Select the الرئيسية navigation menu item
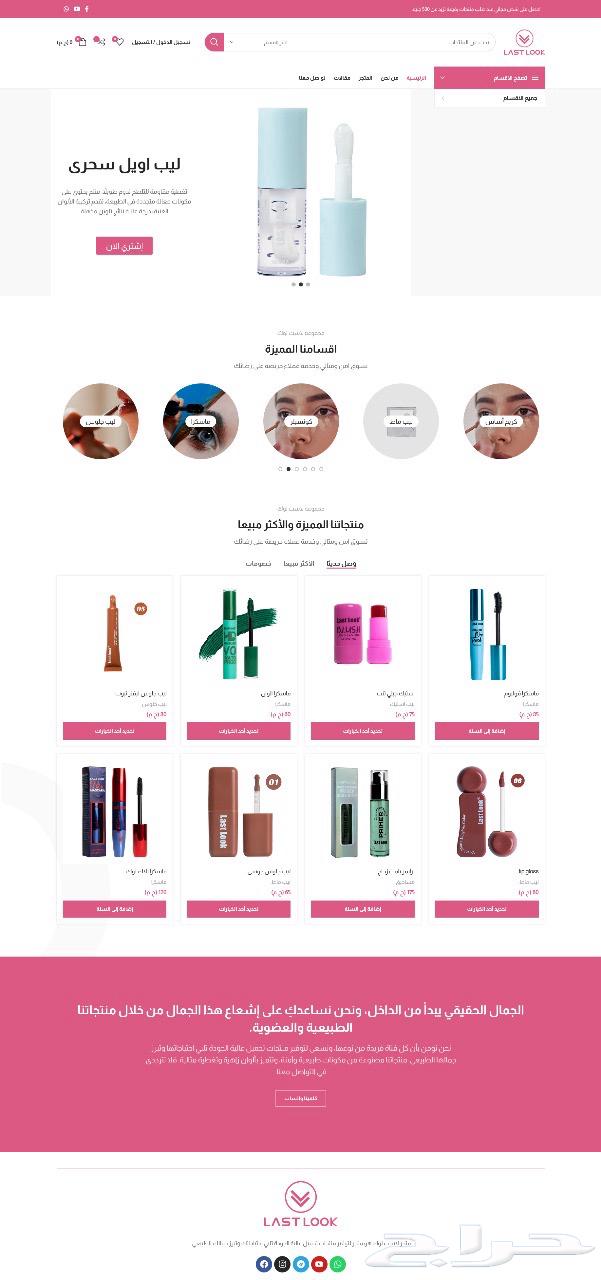Screen dimensions: 601x1280 pos(416,78)
